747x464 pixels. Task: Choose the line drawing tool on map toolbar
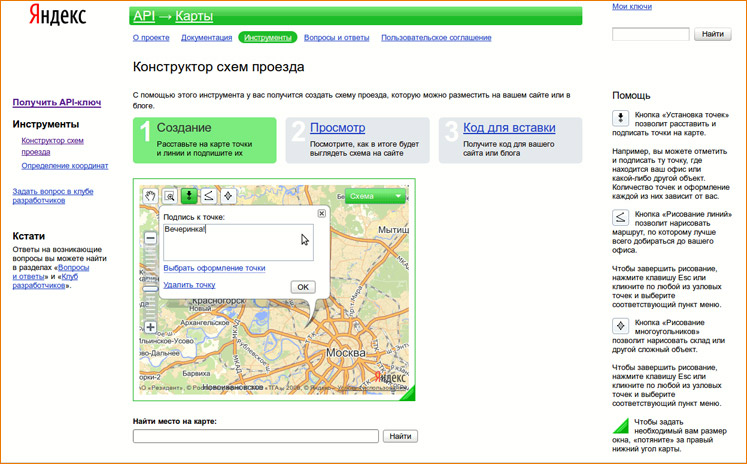click(x=209, y=196)
